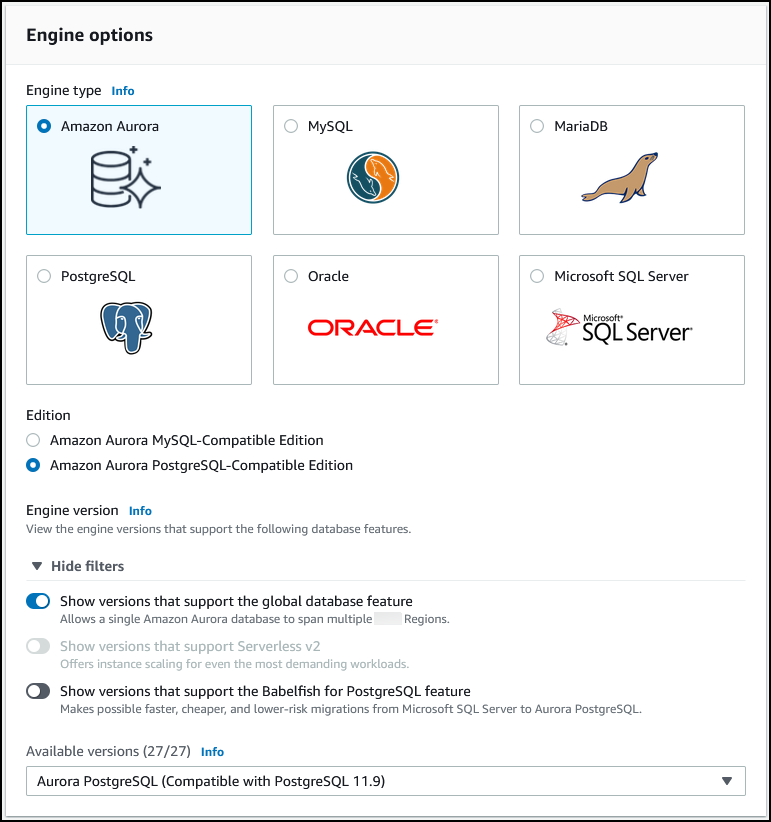This screenshot has height=822, width=771.
Task: Open the Info link next to Engine type
Action: click(x=122, y=91)
